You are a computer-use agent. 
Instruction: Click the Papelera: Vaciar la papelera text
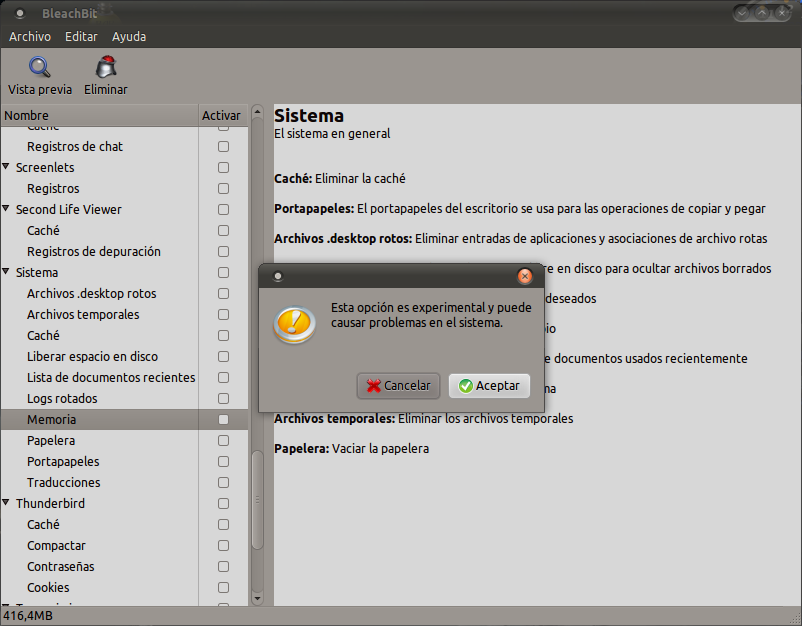tap(351, 449)
